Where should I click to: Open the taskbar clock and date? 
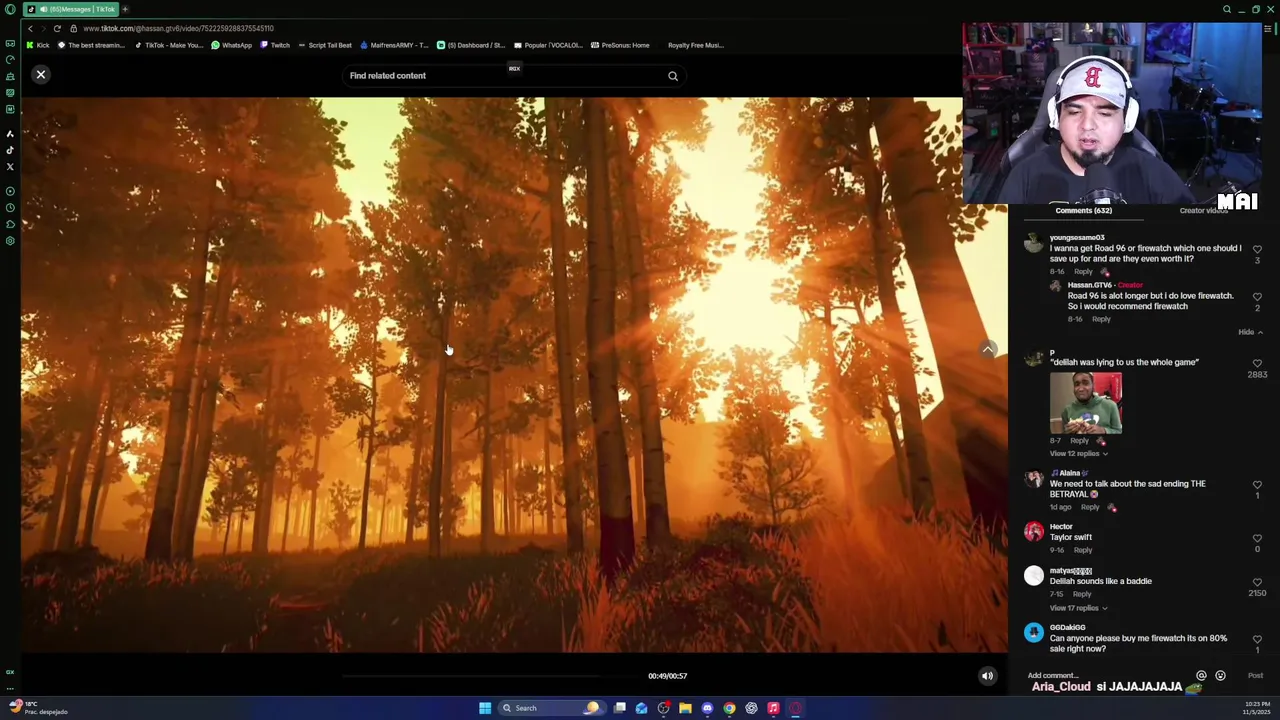point(1255,708)
